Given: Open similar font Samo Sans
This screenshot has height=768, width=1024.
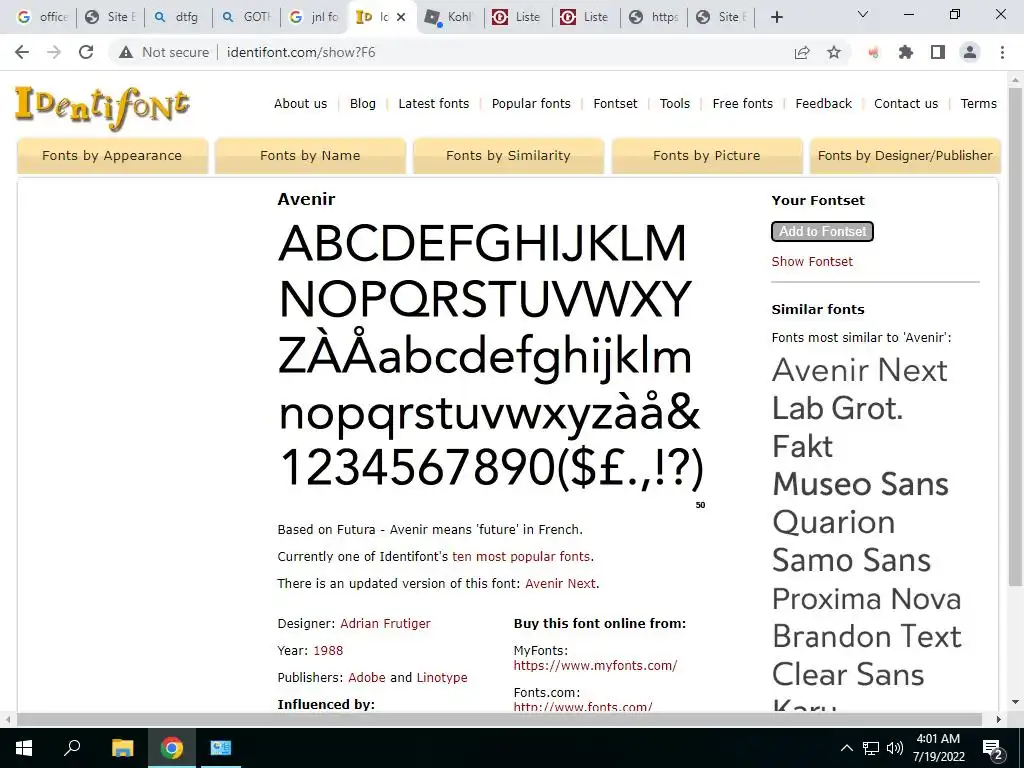Looking at the screenshot, I should [x=851, y=560].
